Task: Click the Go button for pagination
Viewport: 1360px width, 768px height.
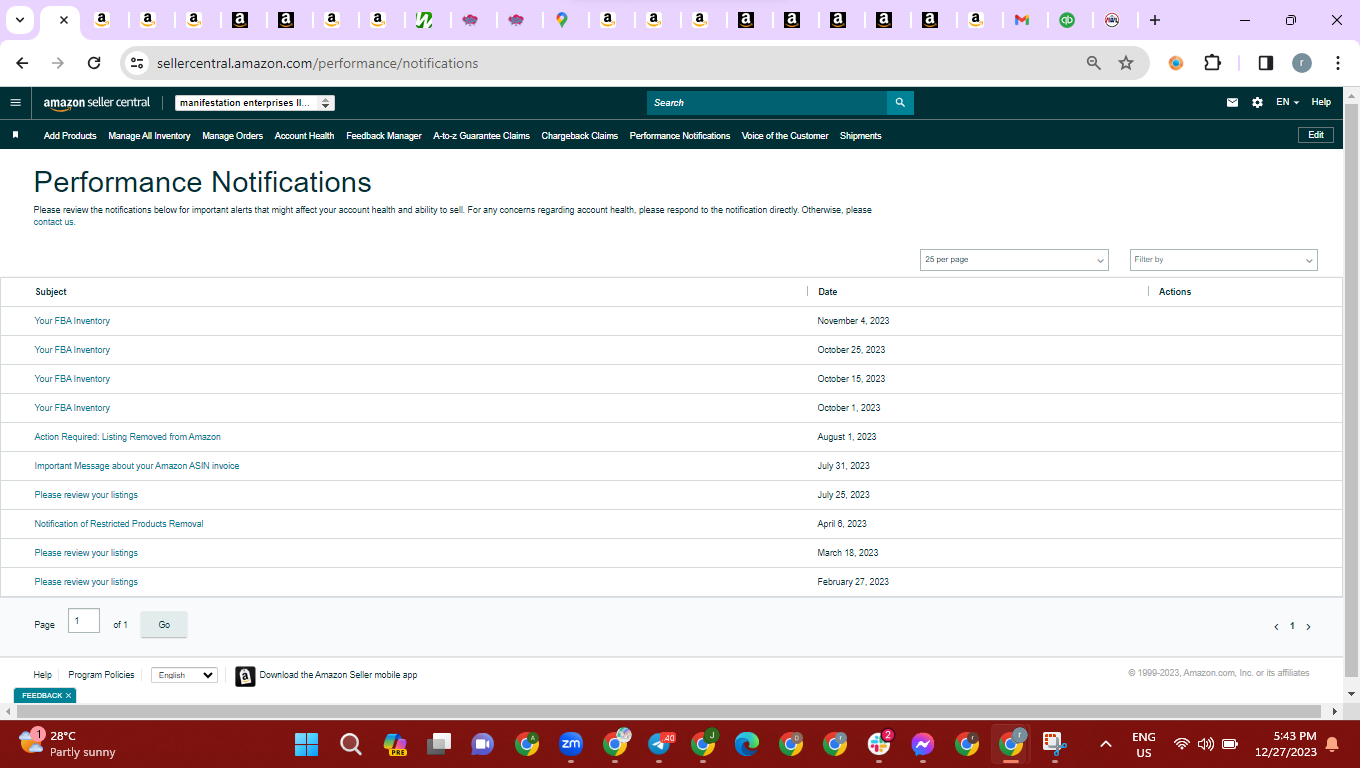Action: coord(164,625)
